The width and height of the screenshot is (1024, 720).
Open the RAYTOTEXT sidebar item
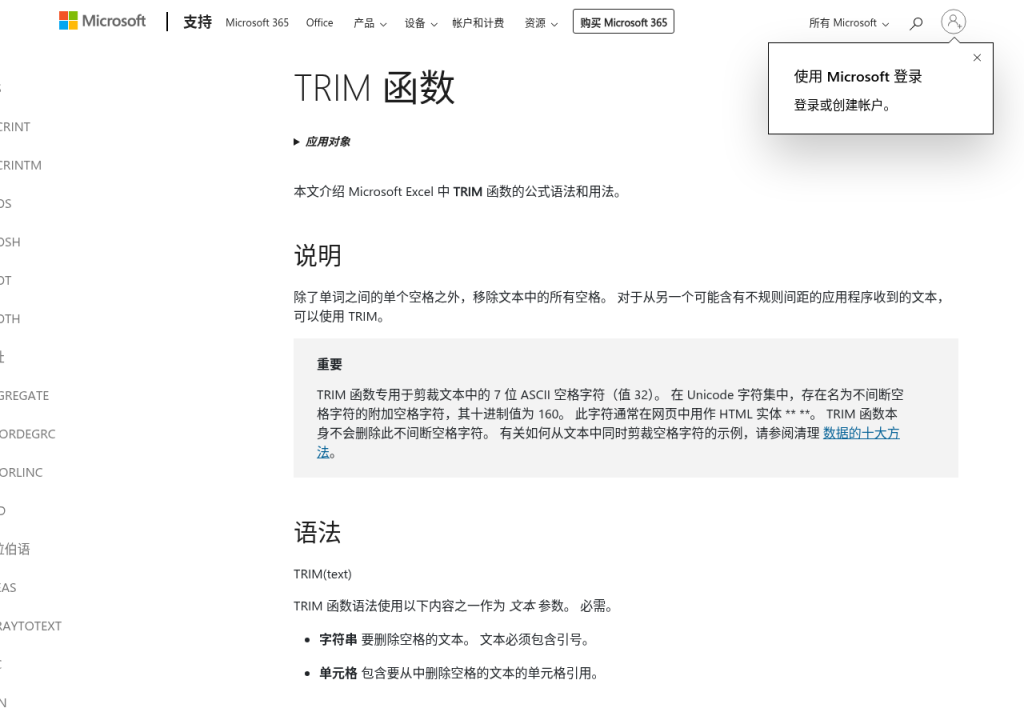tap(31, 626)
